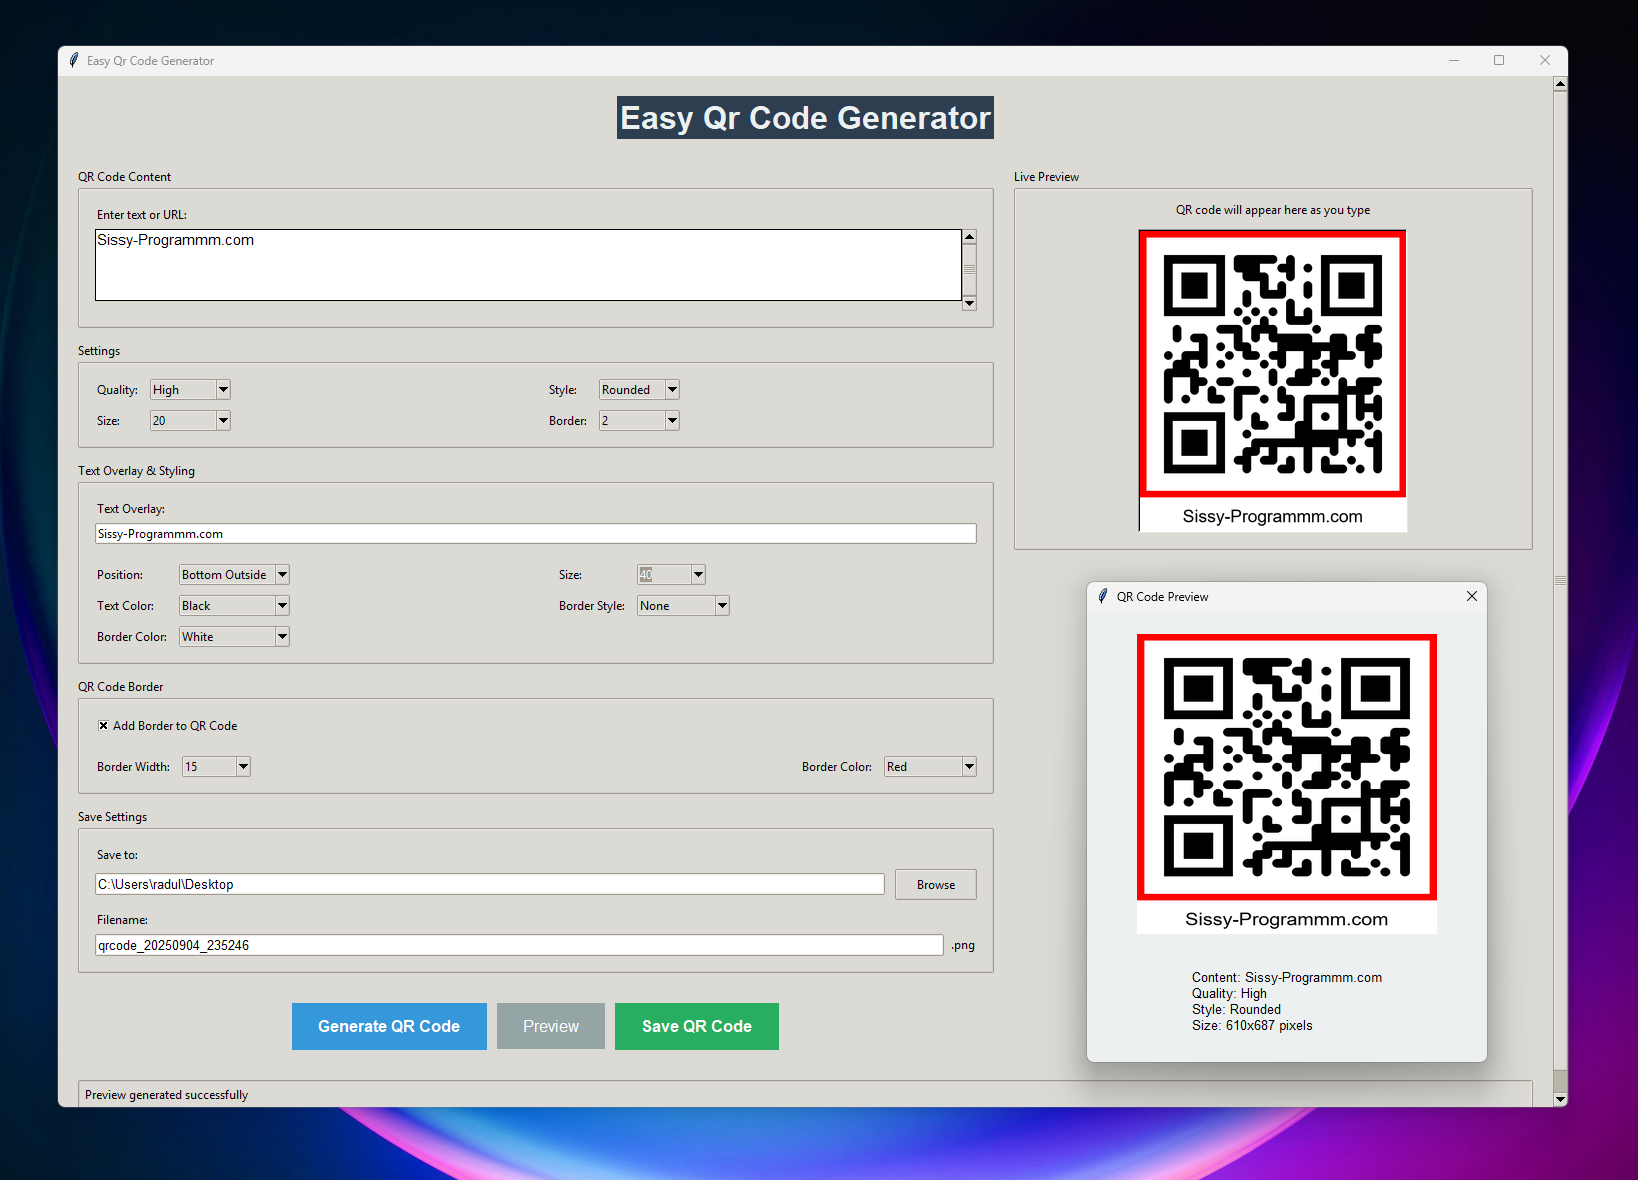1638x1180 pixels.
Task: Choose the QR border color dropdown set to Red
Action: (x=968, y=767)
